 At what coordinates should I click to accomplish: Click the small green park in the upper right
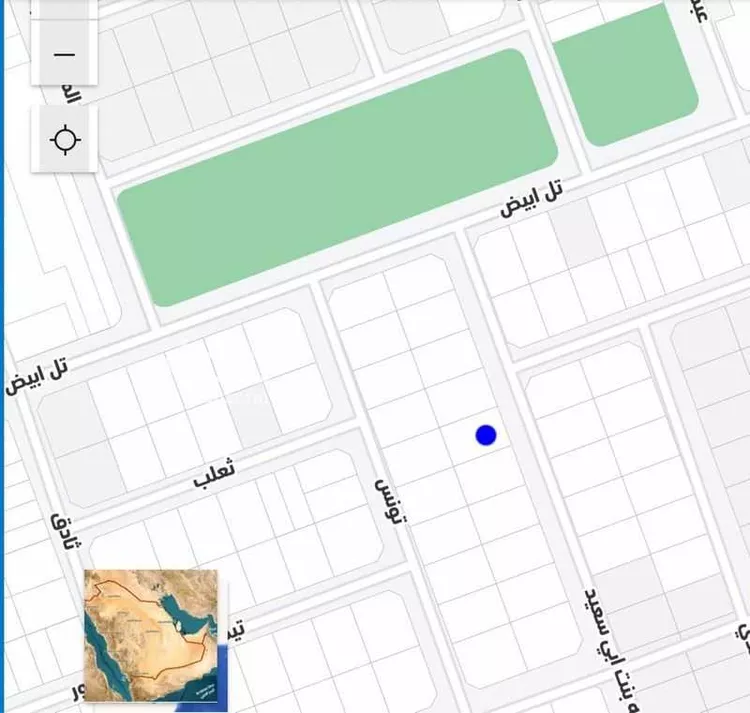[x=626, y=74]
